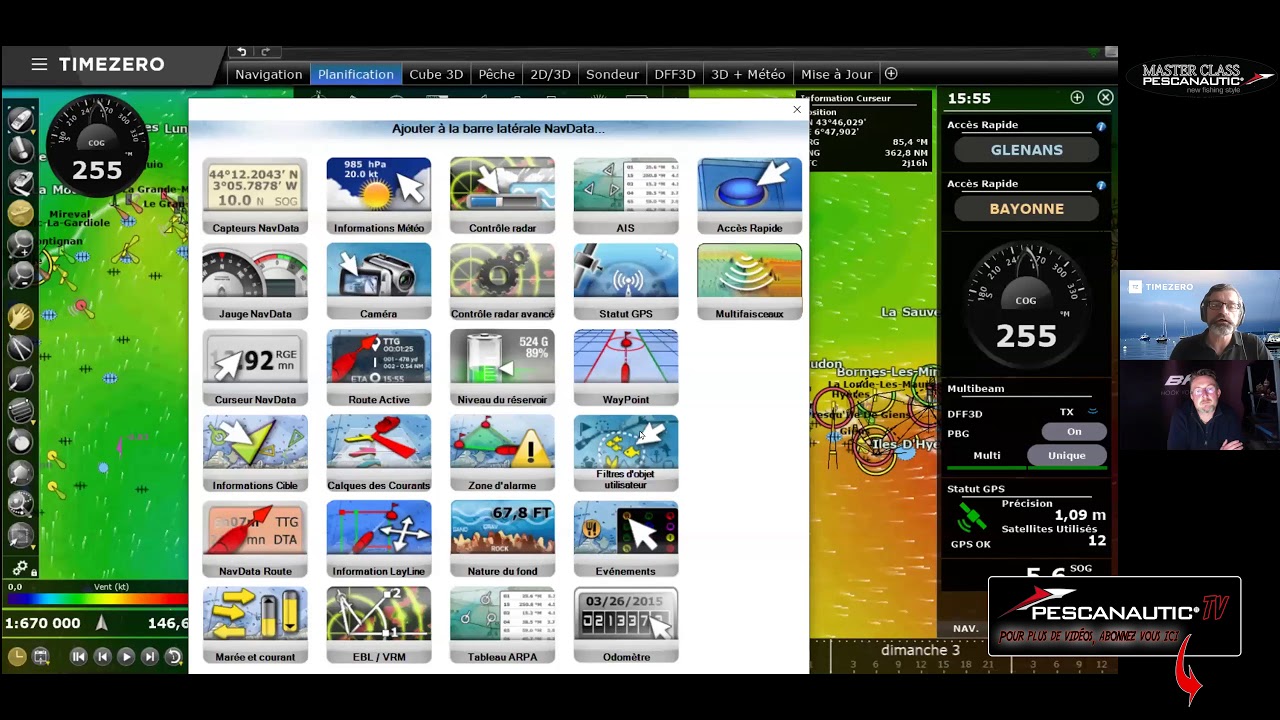Click the redo arrow in title bar
The height and width of the screenshot is (720, 1280).
pyautogui.click(x=265, y=52)
